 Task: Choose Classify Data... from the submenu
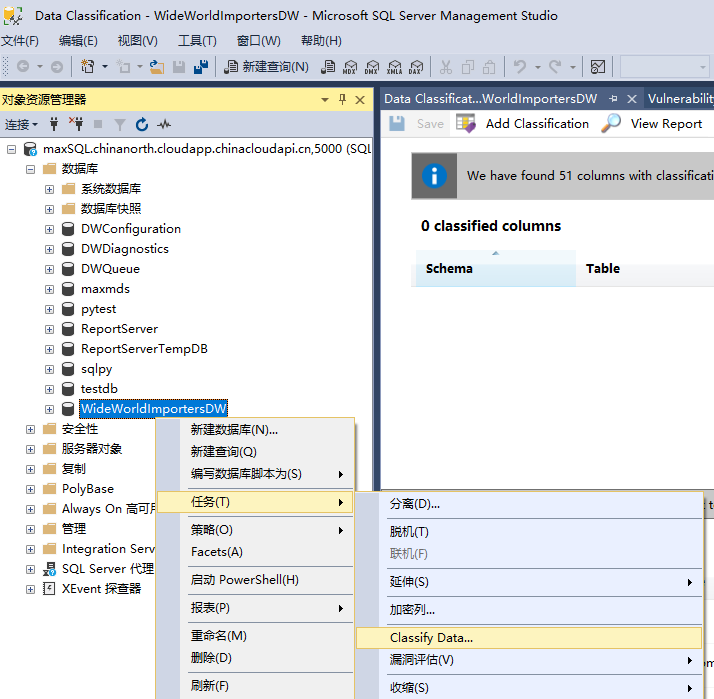529,638
